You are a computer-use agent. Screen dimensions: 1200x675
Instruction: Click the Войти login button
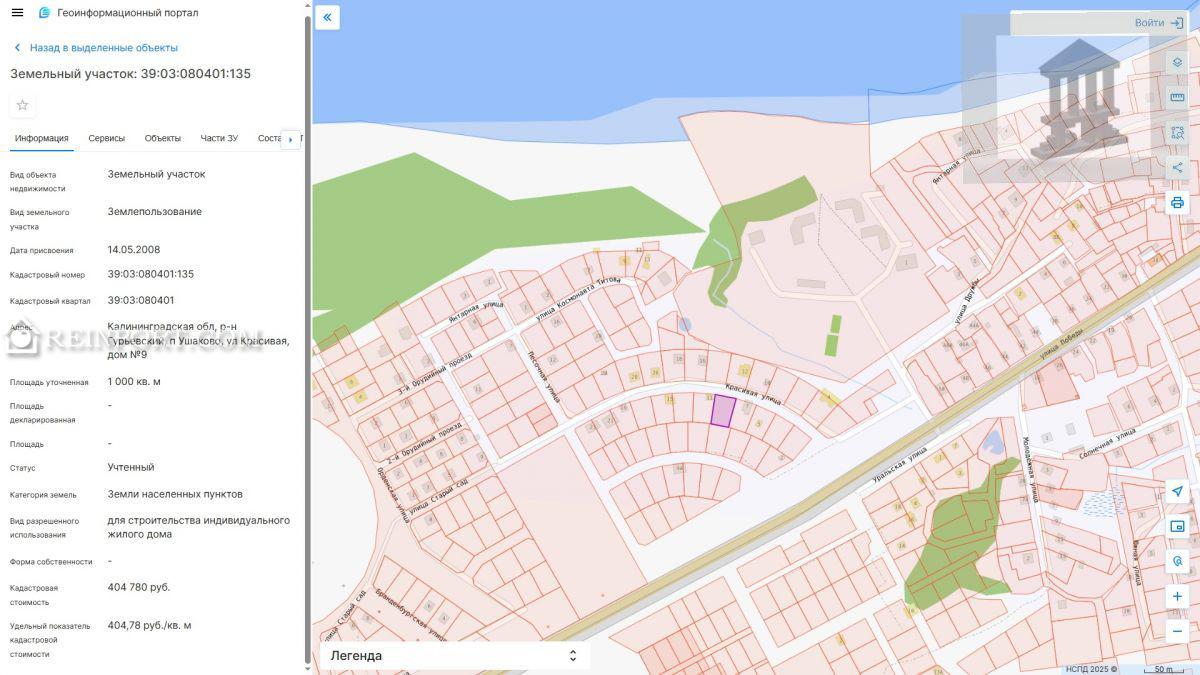pos(1158,23)
